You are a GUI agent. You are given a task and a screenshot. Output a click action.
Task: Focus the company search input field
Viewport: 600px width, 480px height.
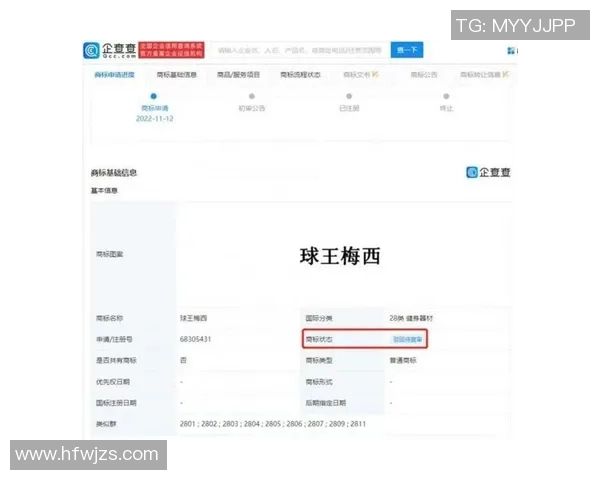pyautogui.click(x=300, y=50)
